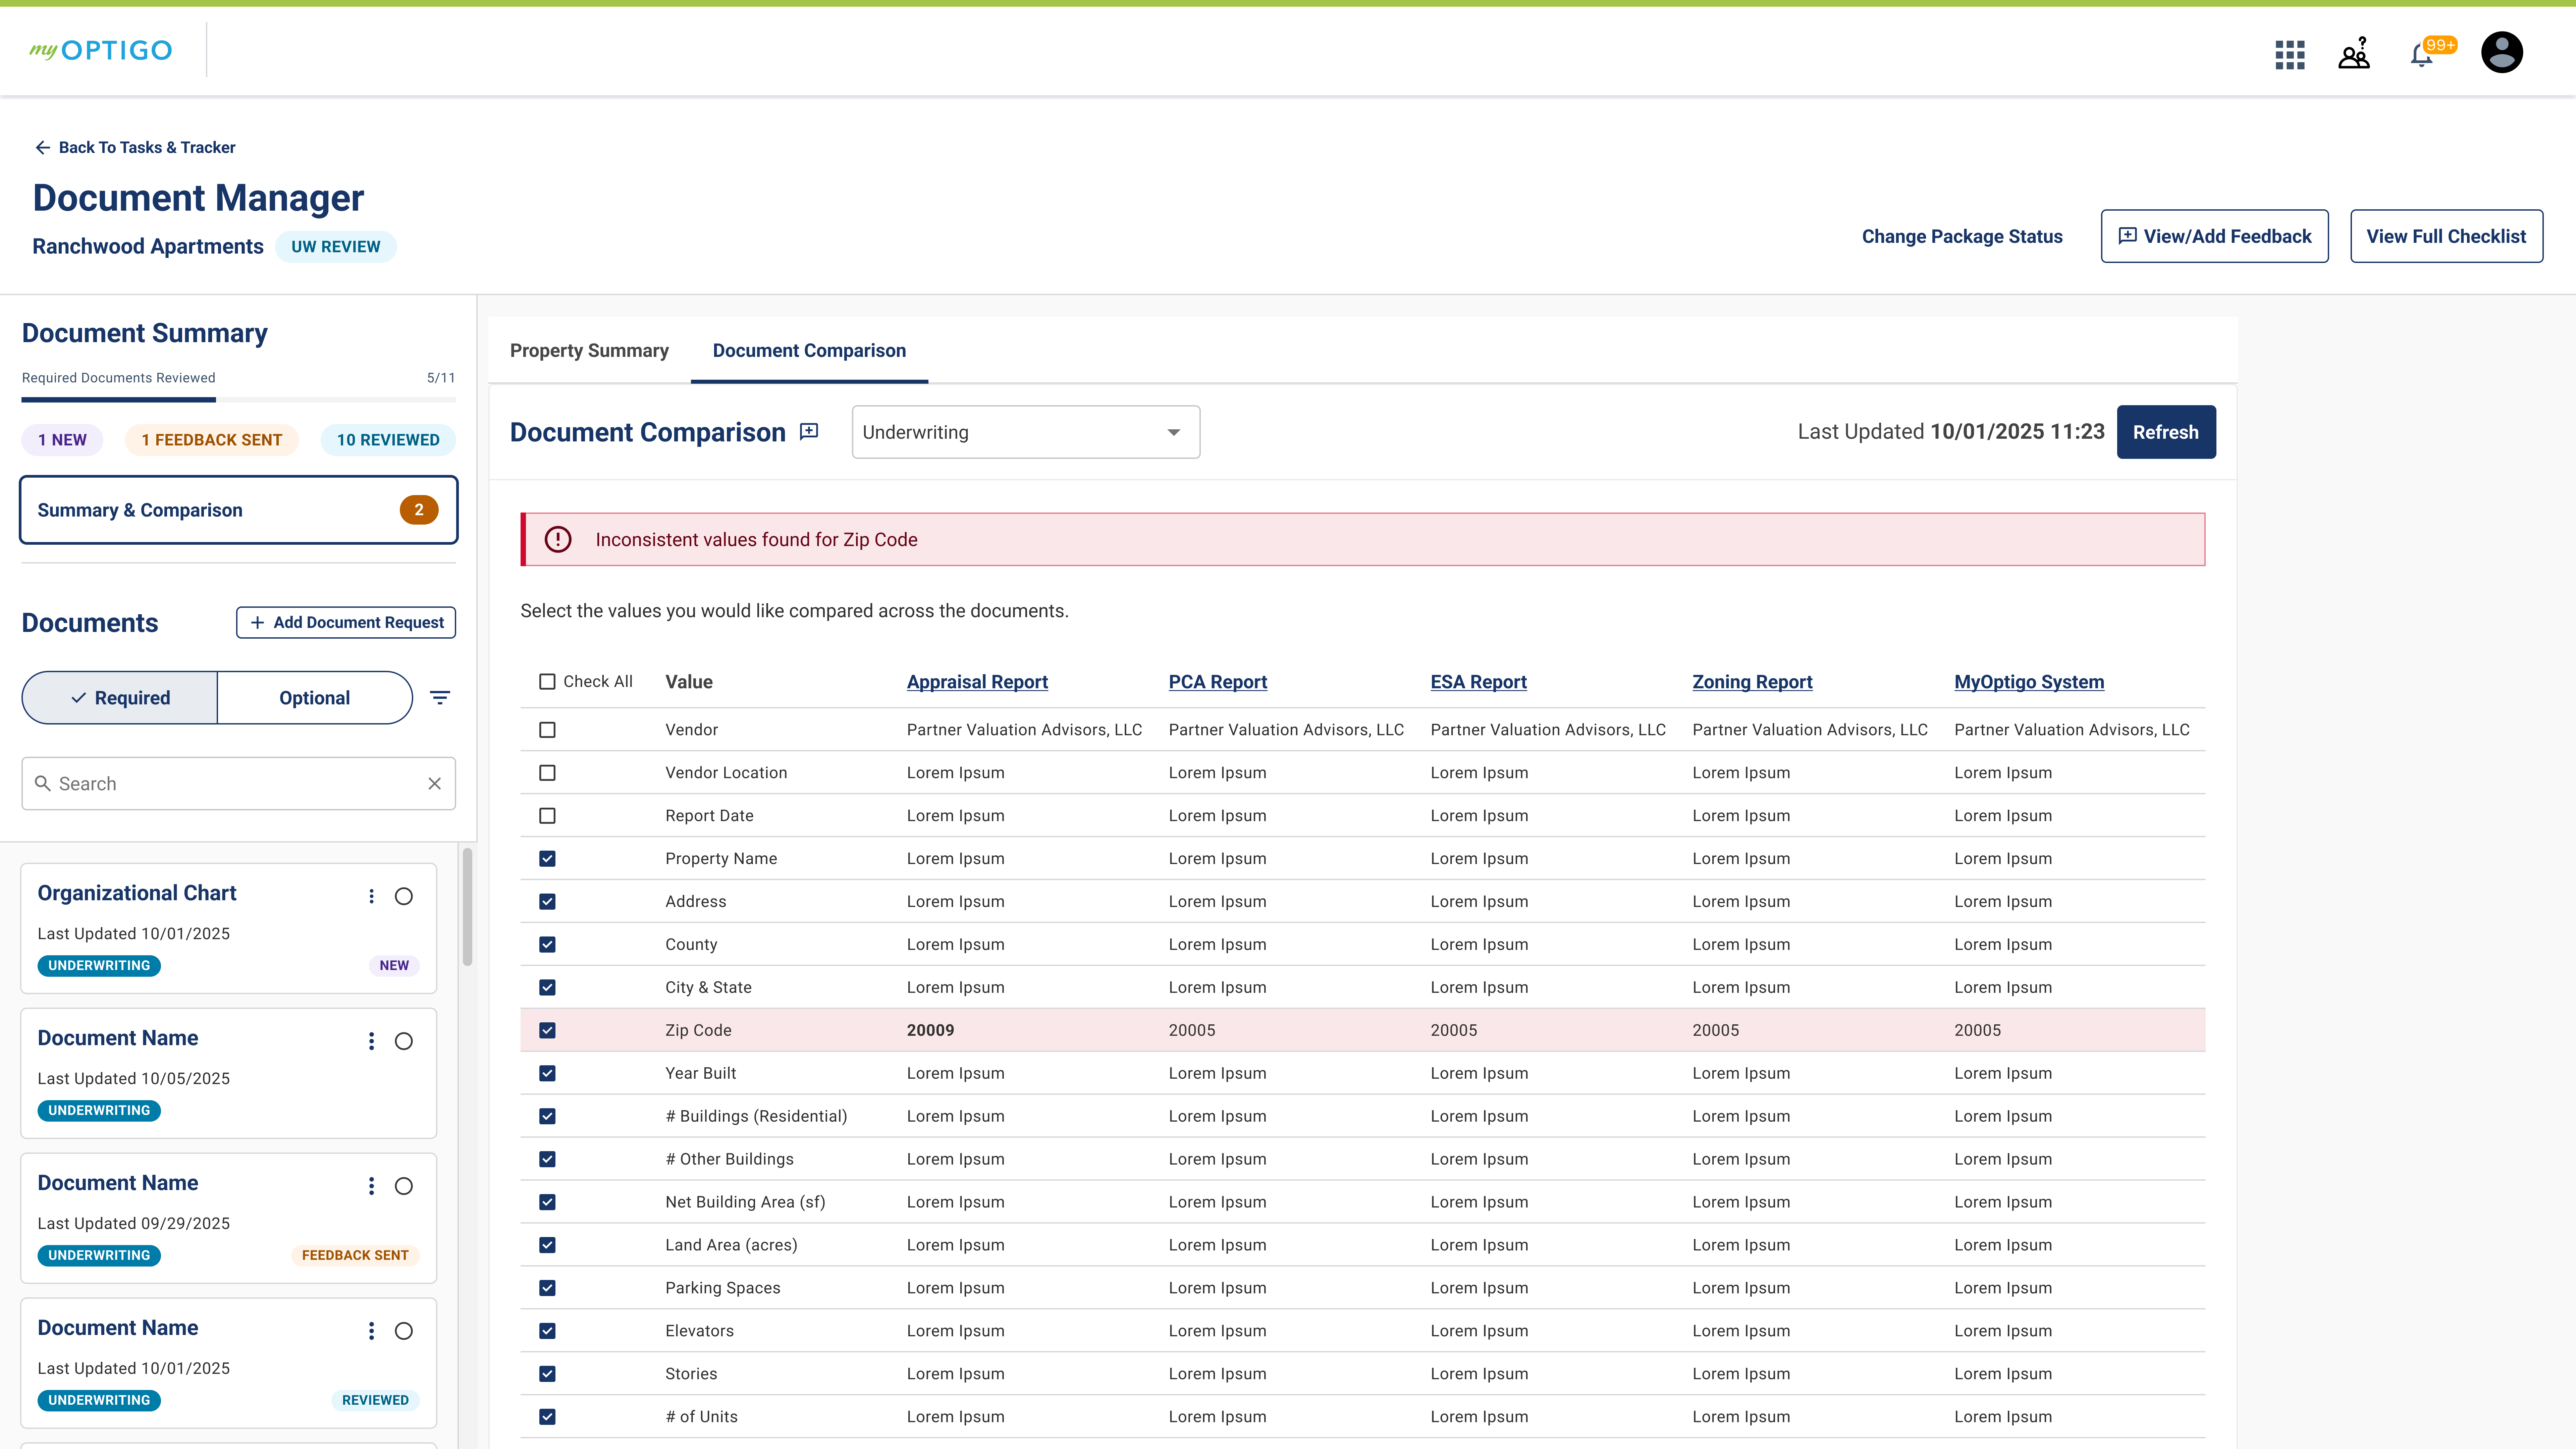
Task: Open more options for document updated 10/05/2025
Action: pyautogui.click(x=372, y=1041)
